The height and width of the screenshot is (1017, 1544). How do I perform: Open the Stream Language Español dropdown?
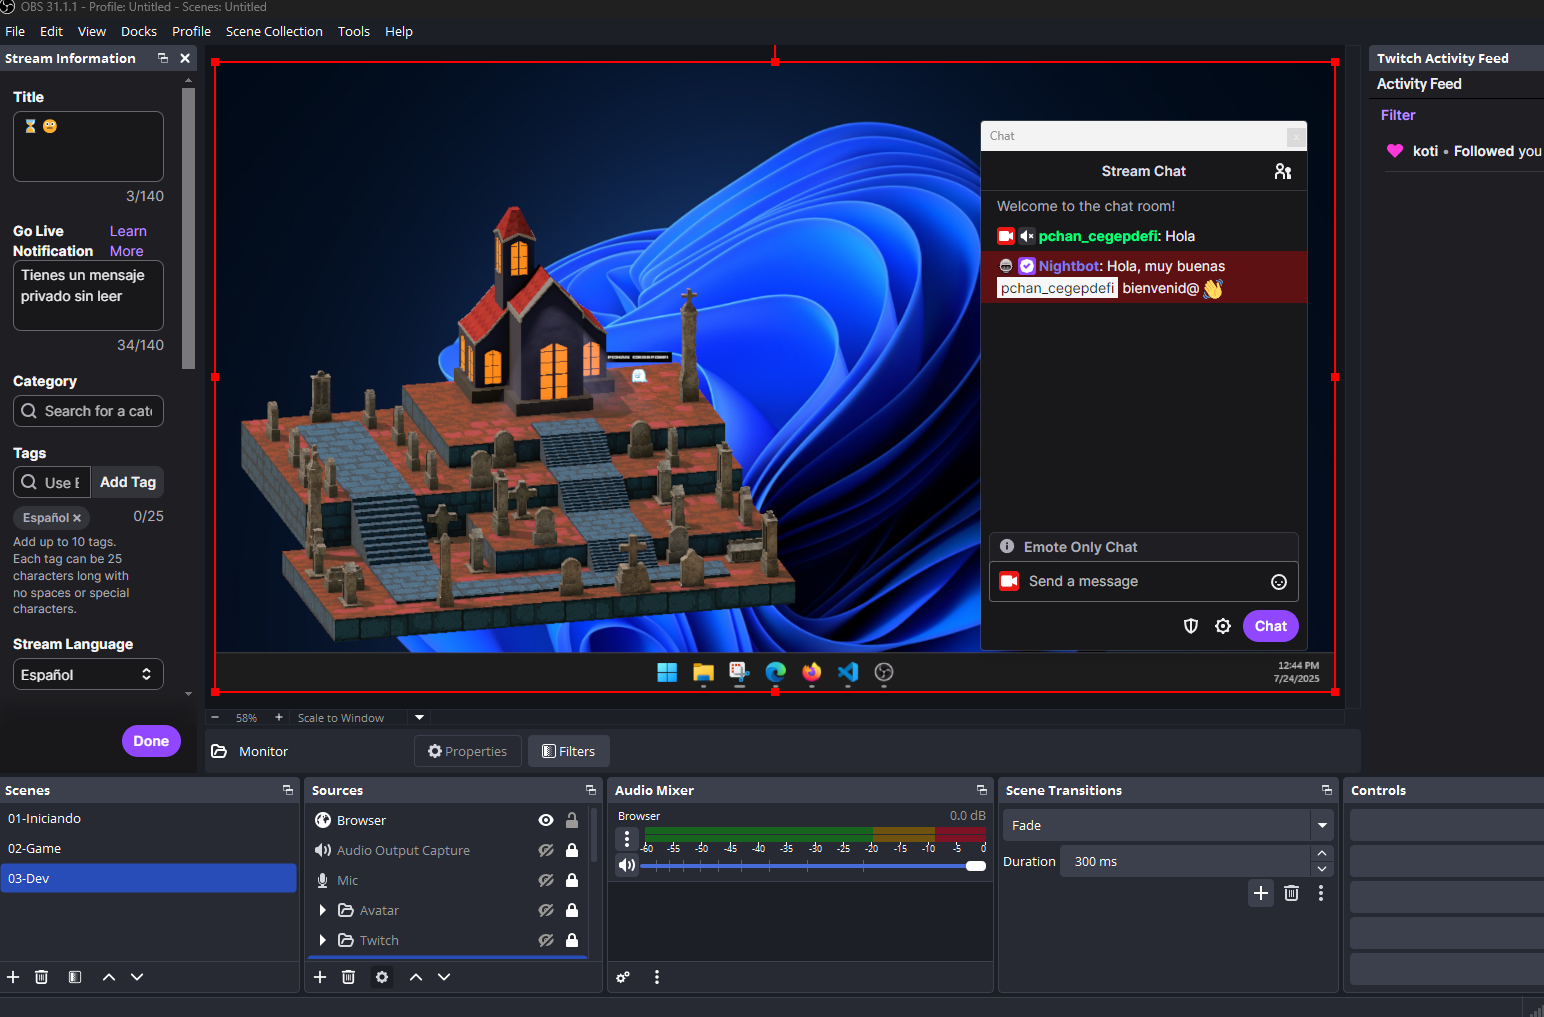88,674
